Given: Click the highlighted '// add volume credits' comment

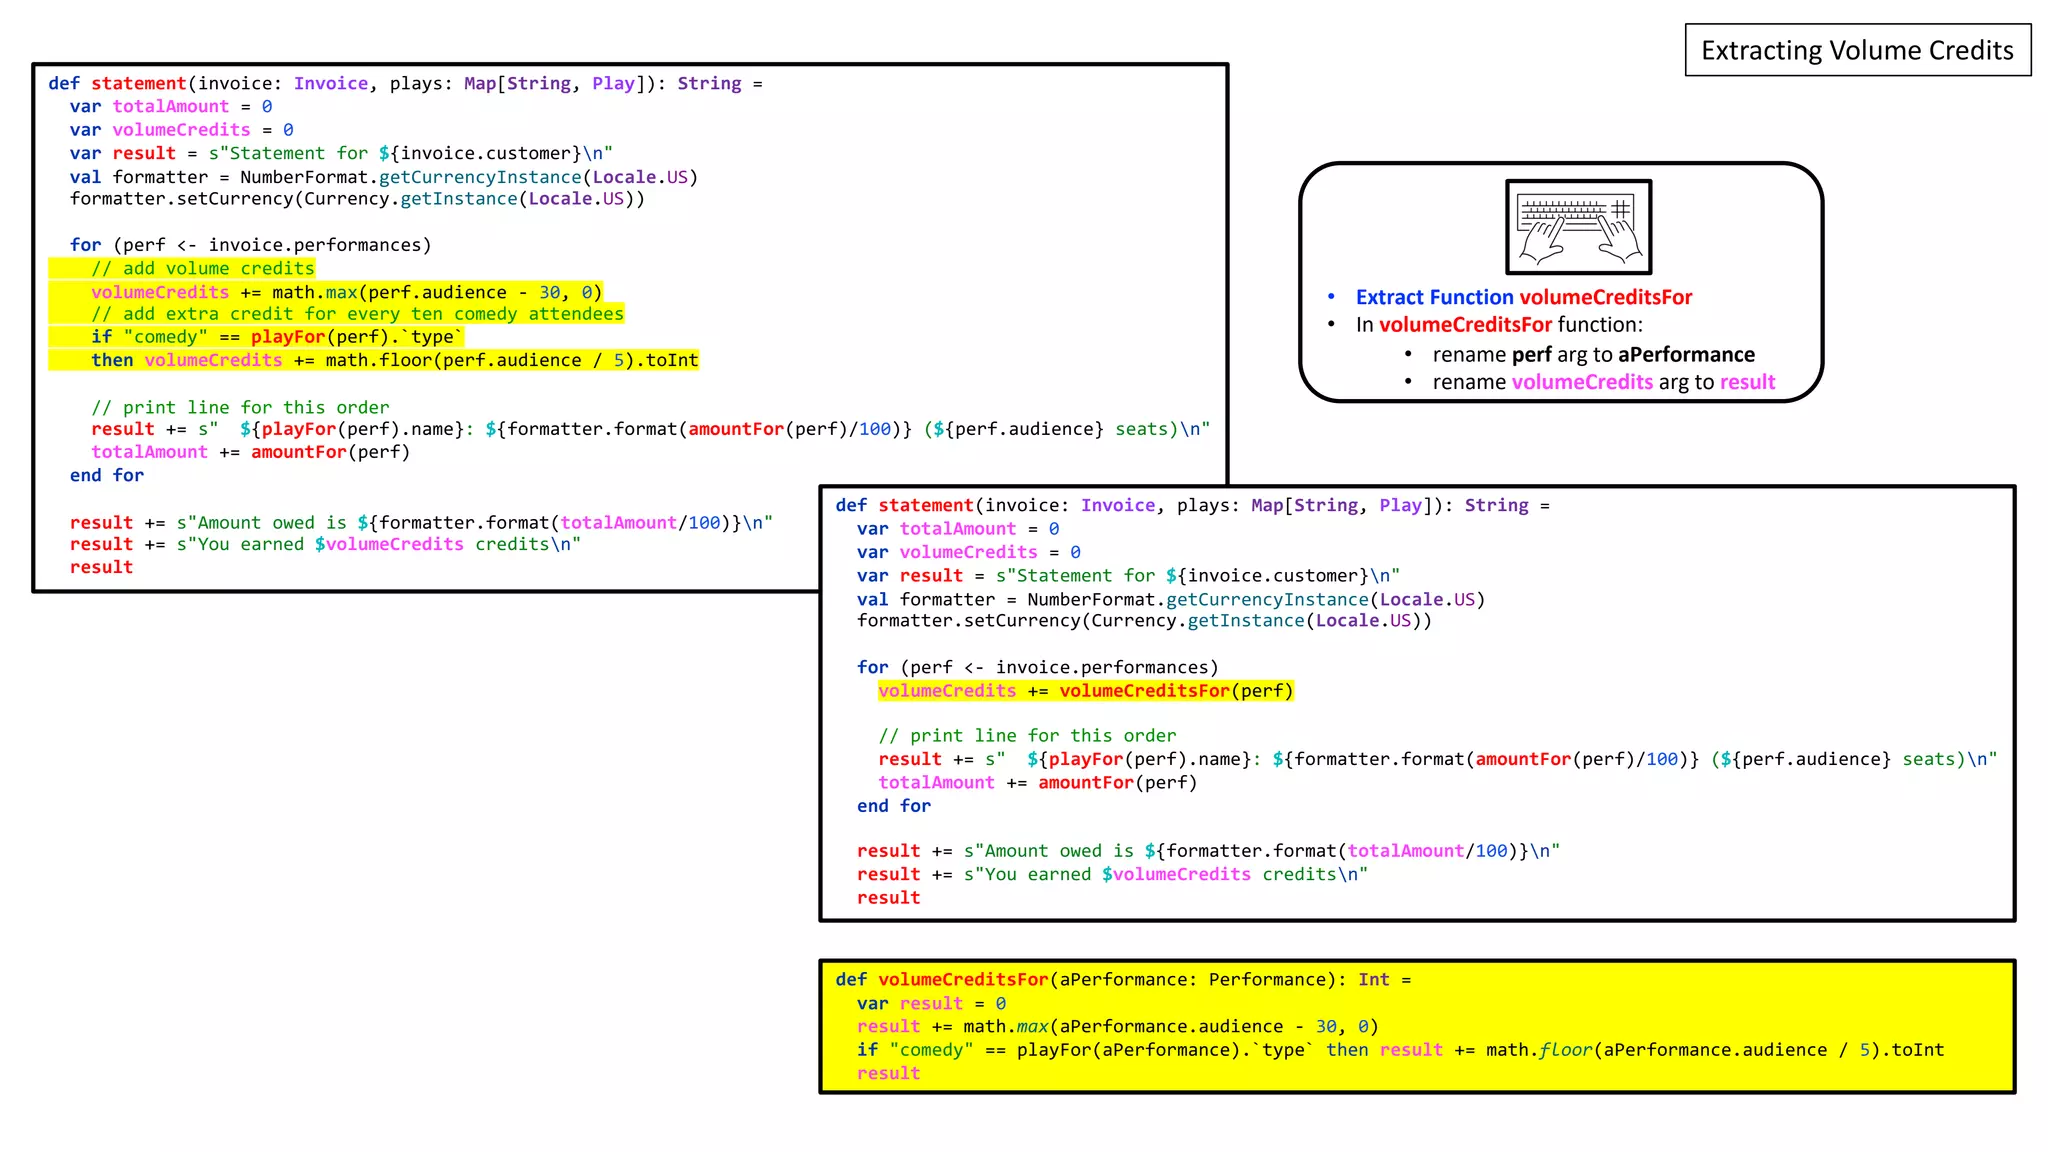Looking at the screenshot, I should pos(202,268).
